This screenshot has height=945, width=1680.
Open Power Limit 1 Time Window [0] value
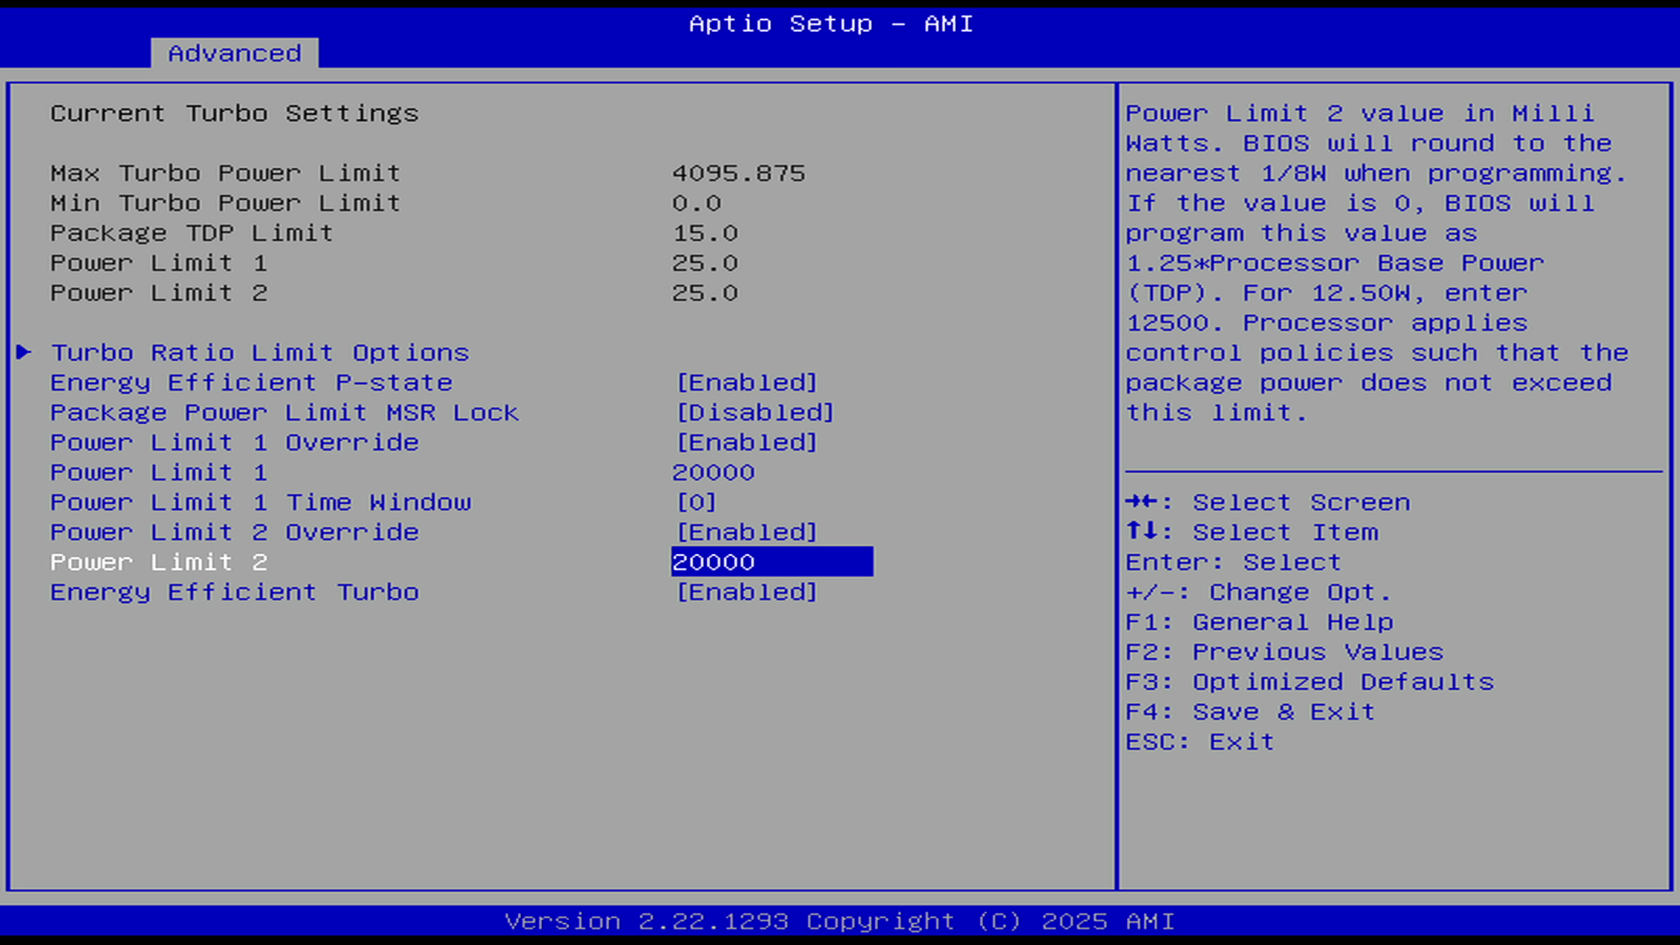point(696,503)
